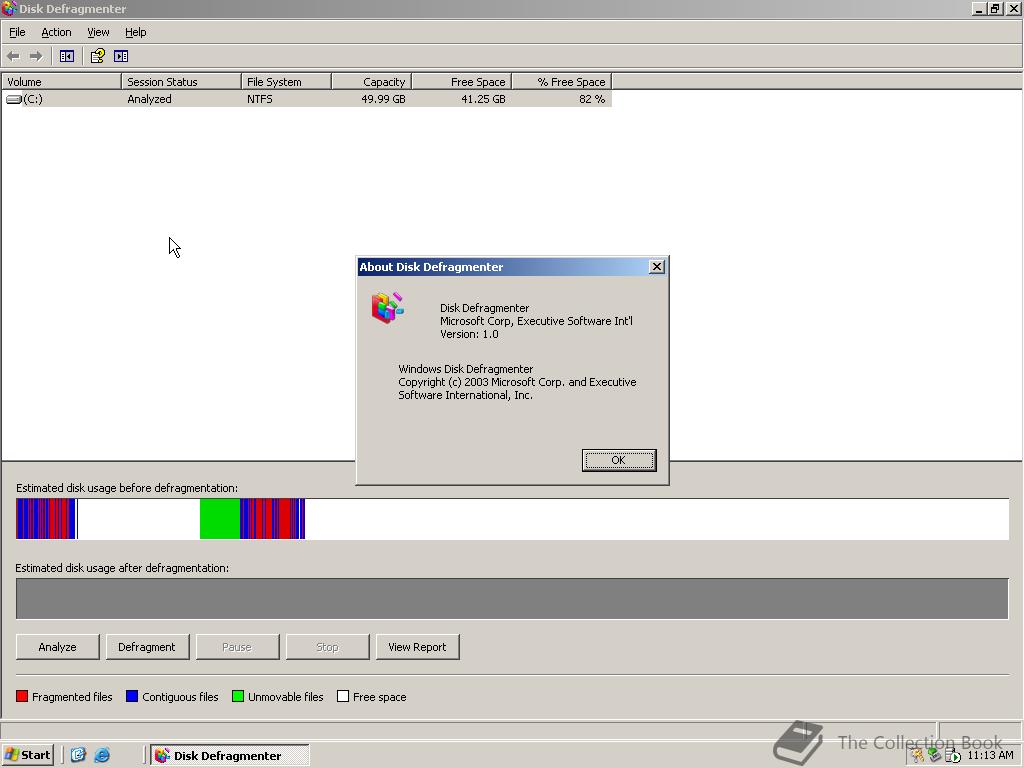Click the Defragmenter icon in About dialog

[388, 308]
